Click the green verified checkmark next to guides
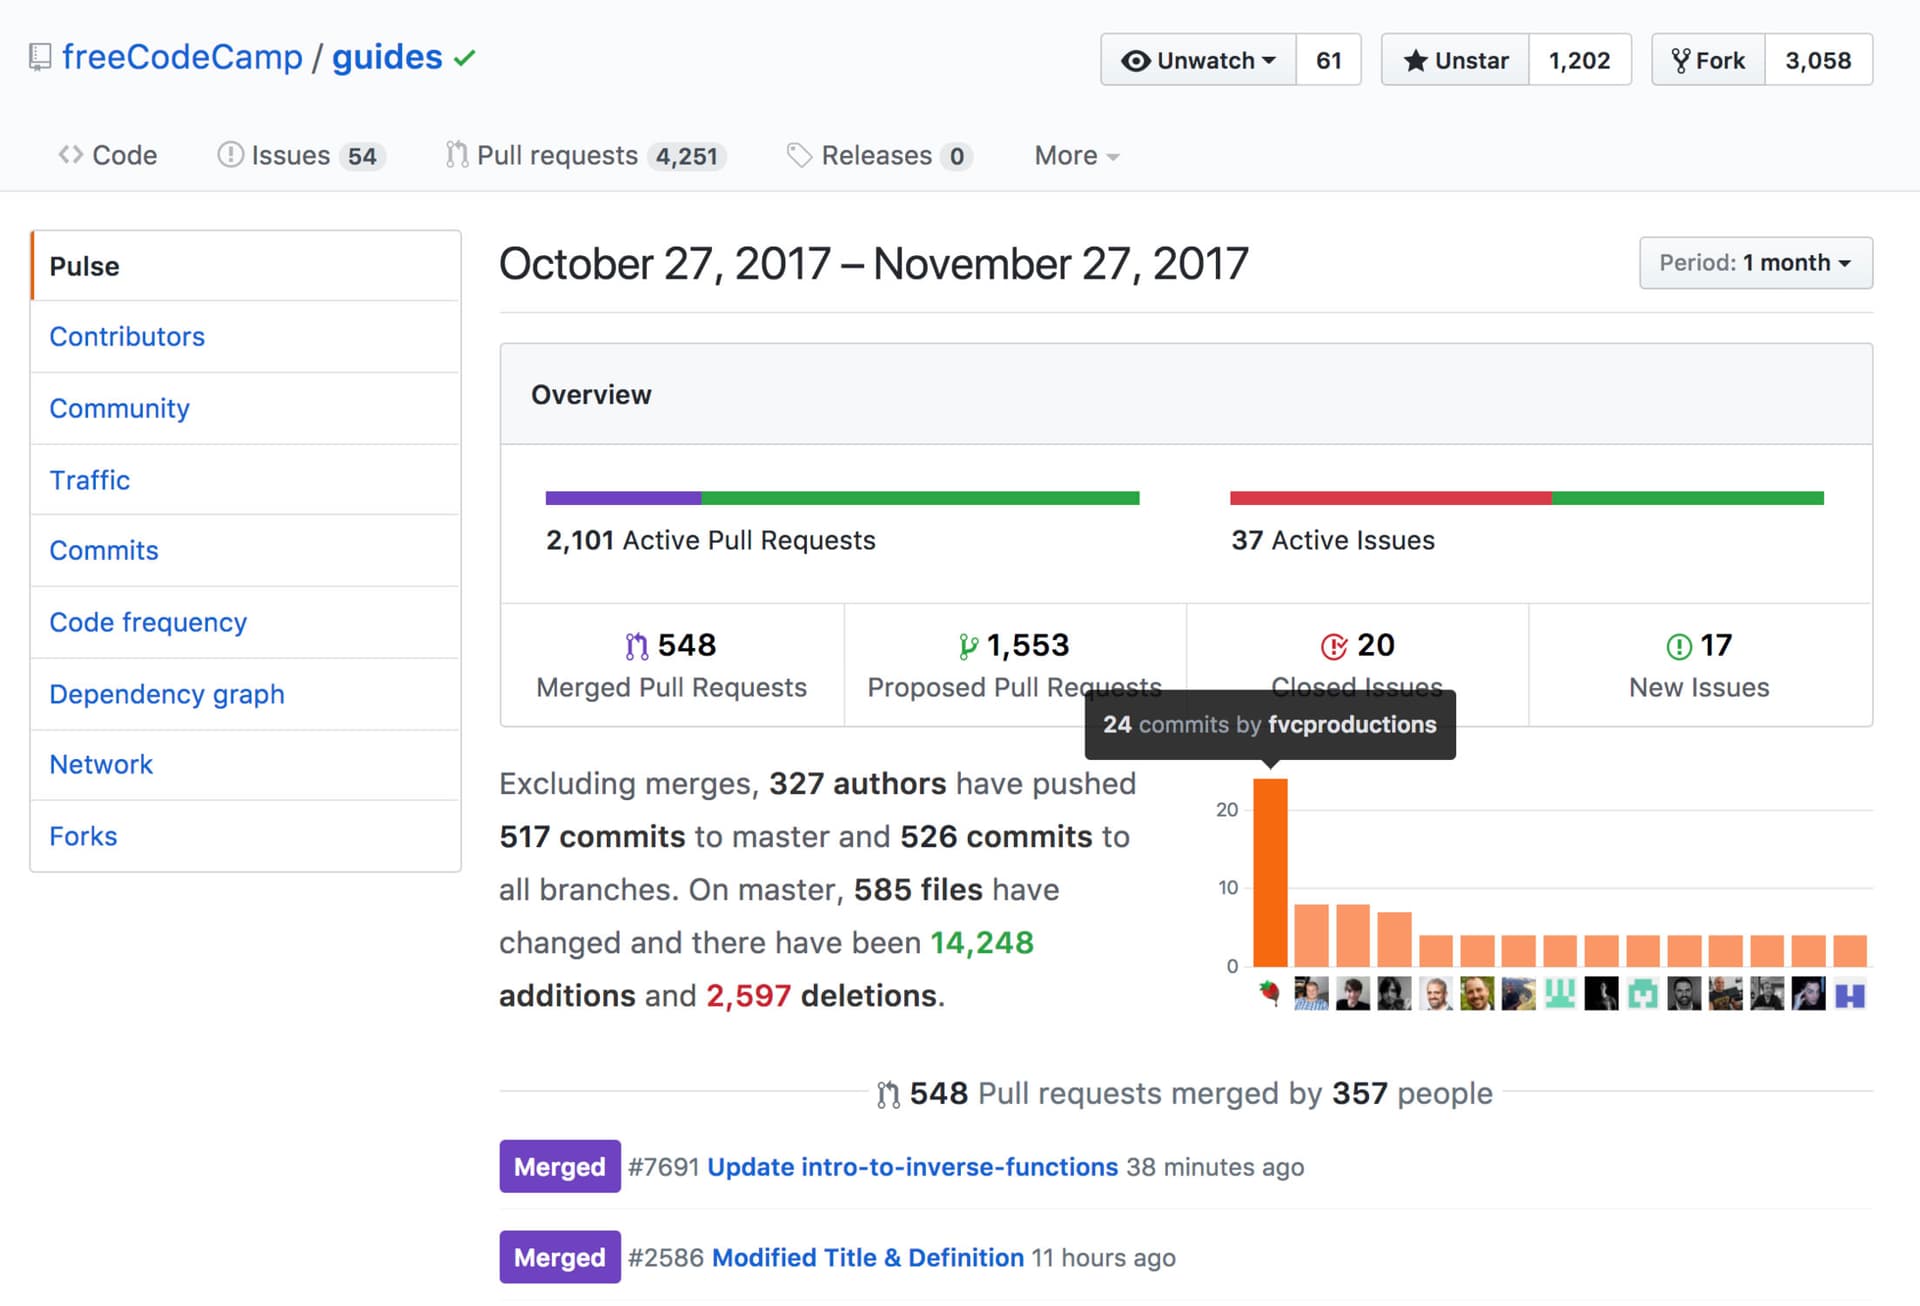Screen dimensions: 1920x1306 (x=464, y=57)
